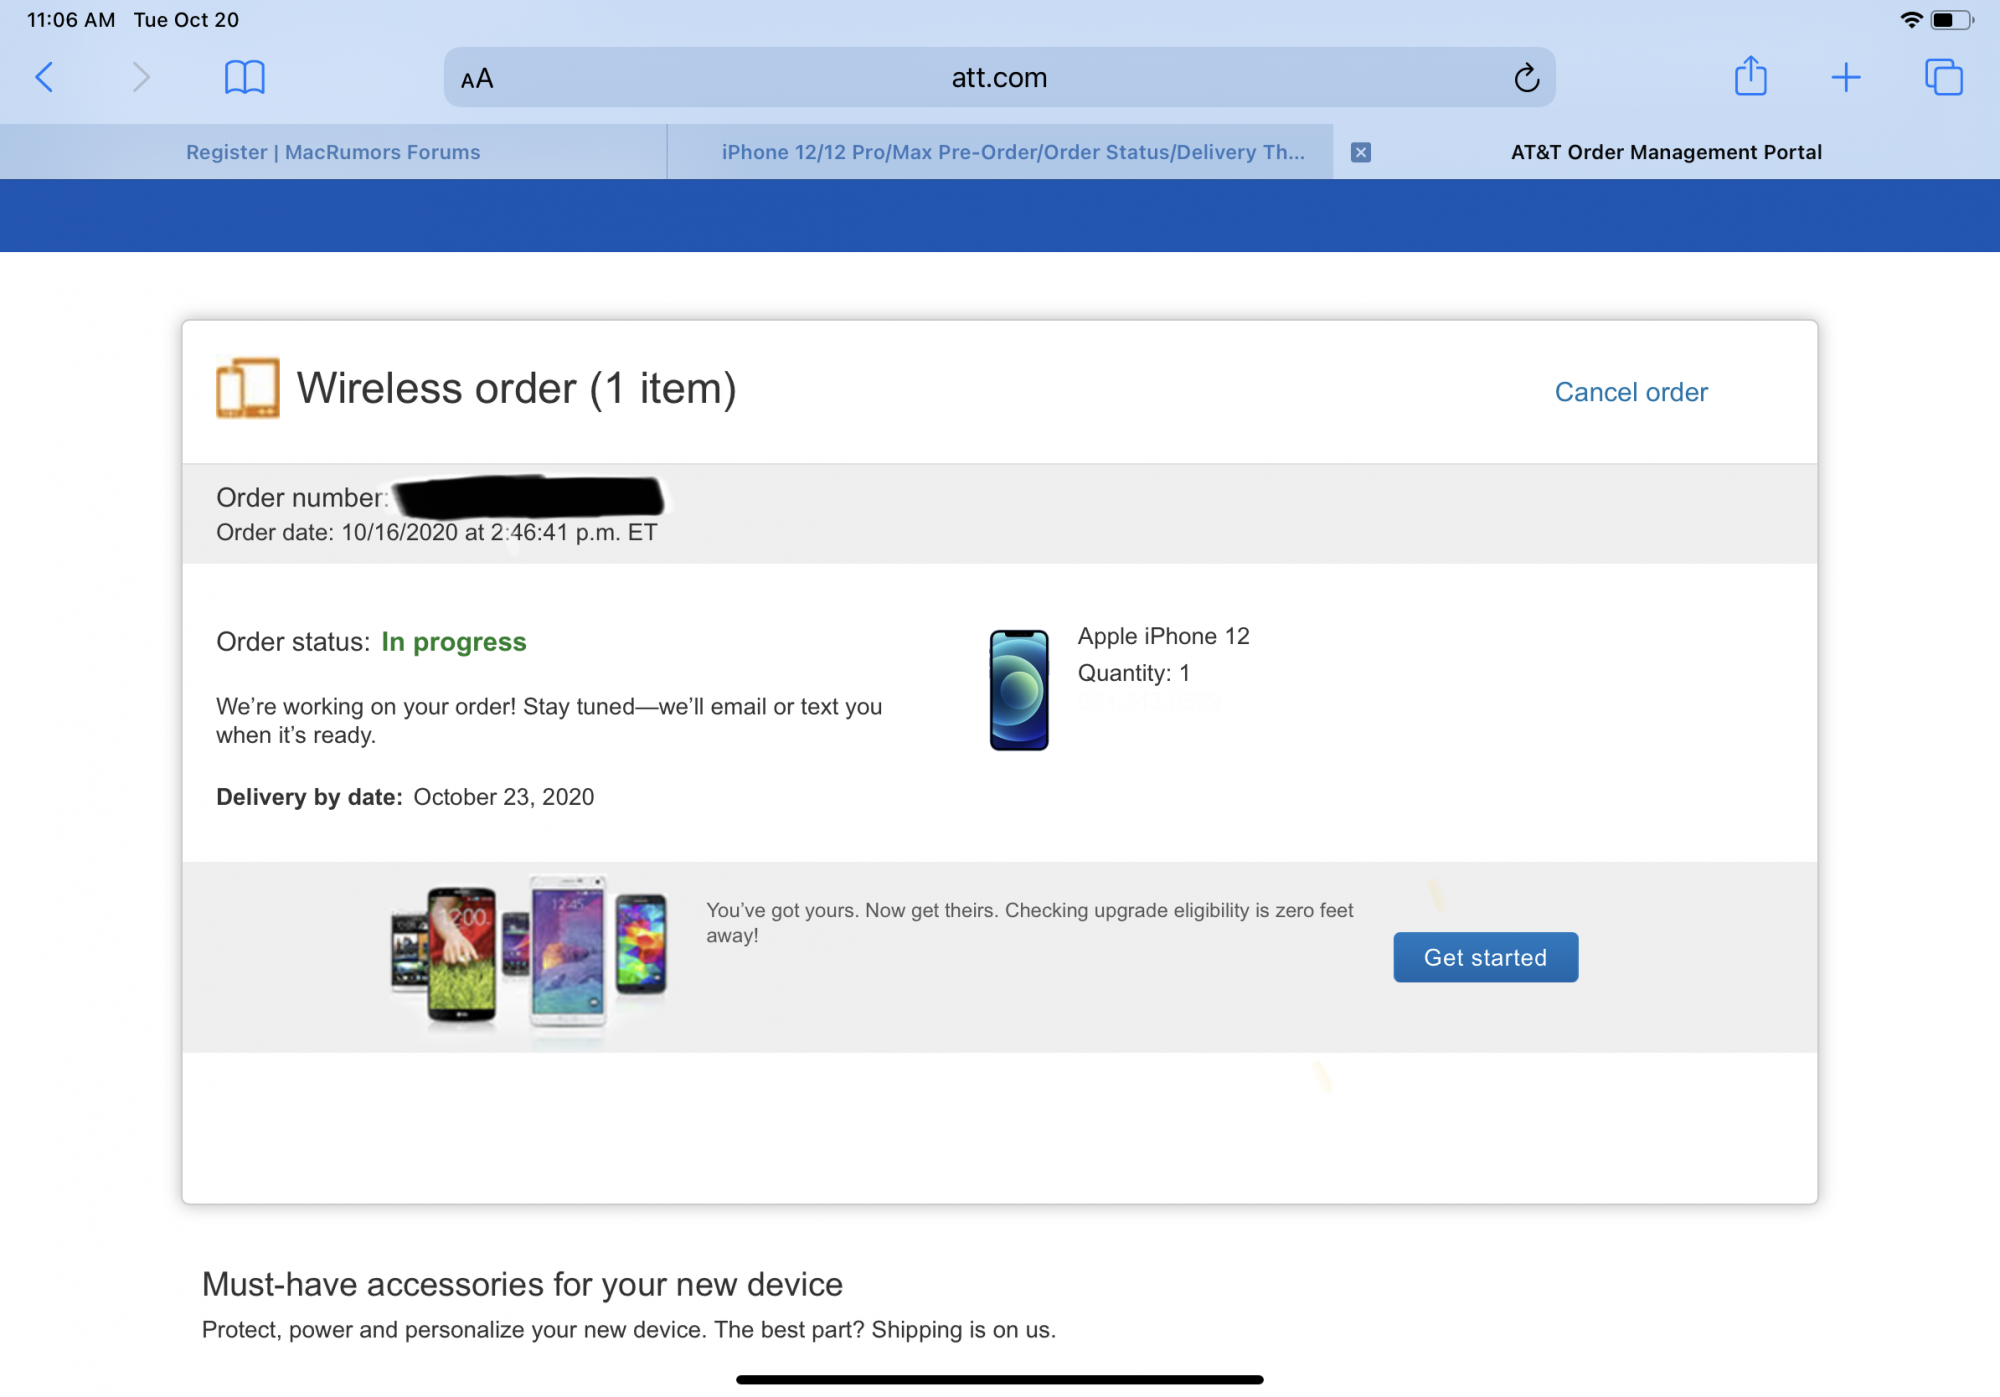Viewport: 2000px width, 1397px height.
Task: Tap the orange wireless order devices icon
Action: [247, 388]
